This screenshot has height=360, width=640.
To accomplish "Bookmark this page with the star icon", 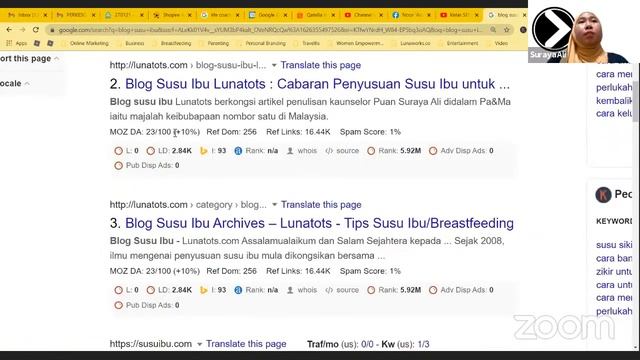I will pos(507,30).
